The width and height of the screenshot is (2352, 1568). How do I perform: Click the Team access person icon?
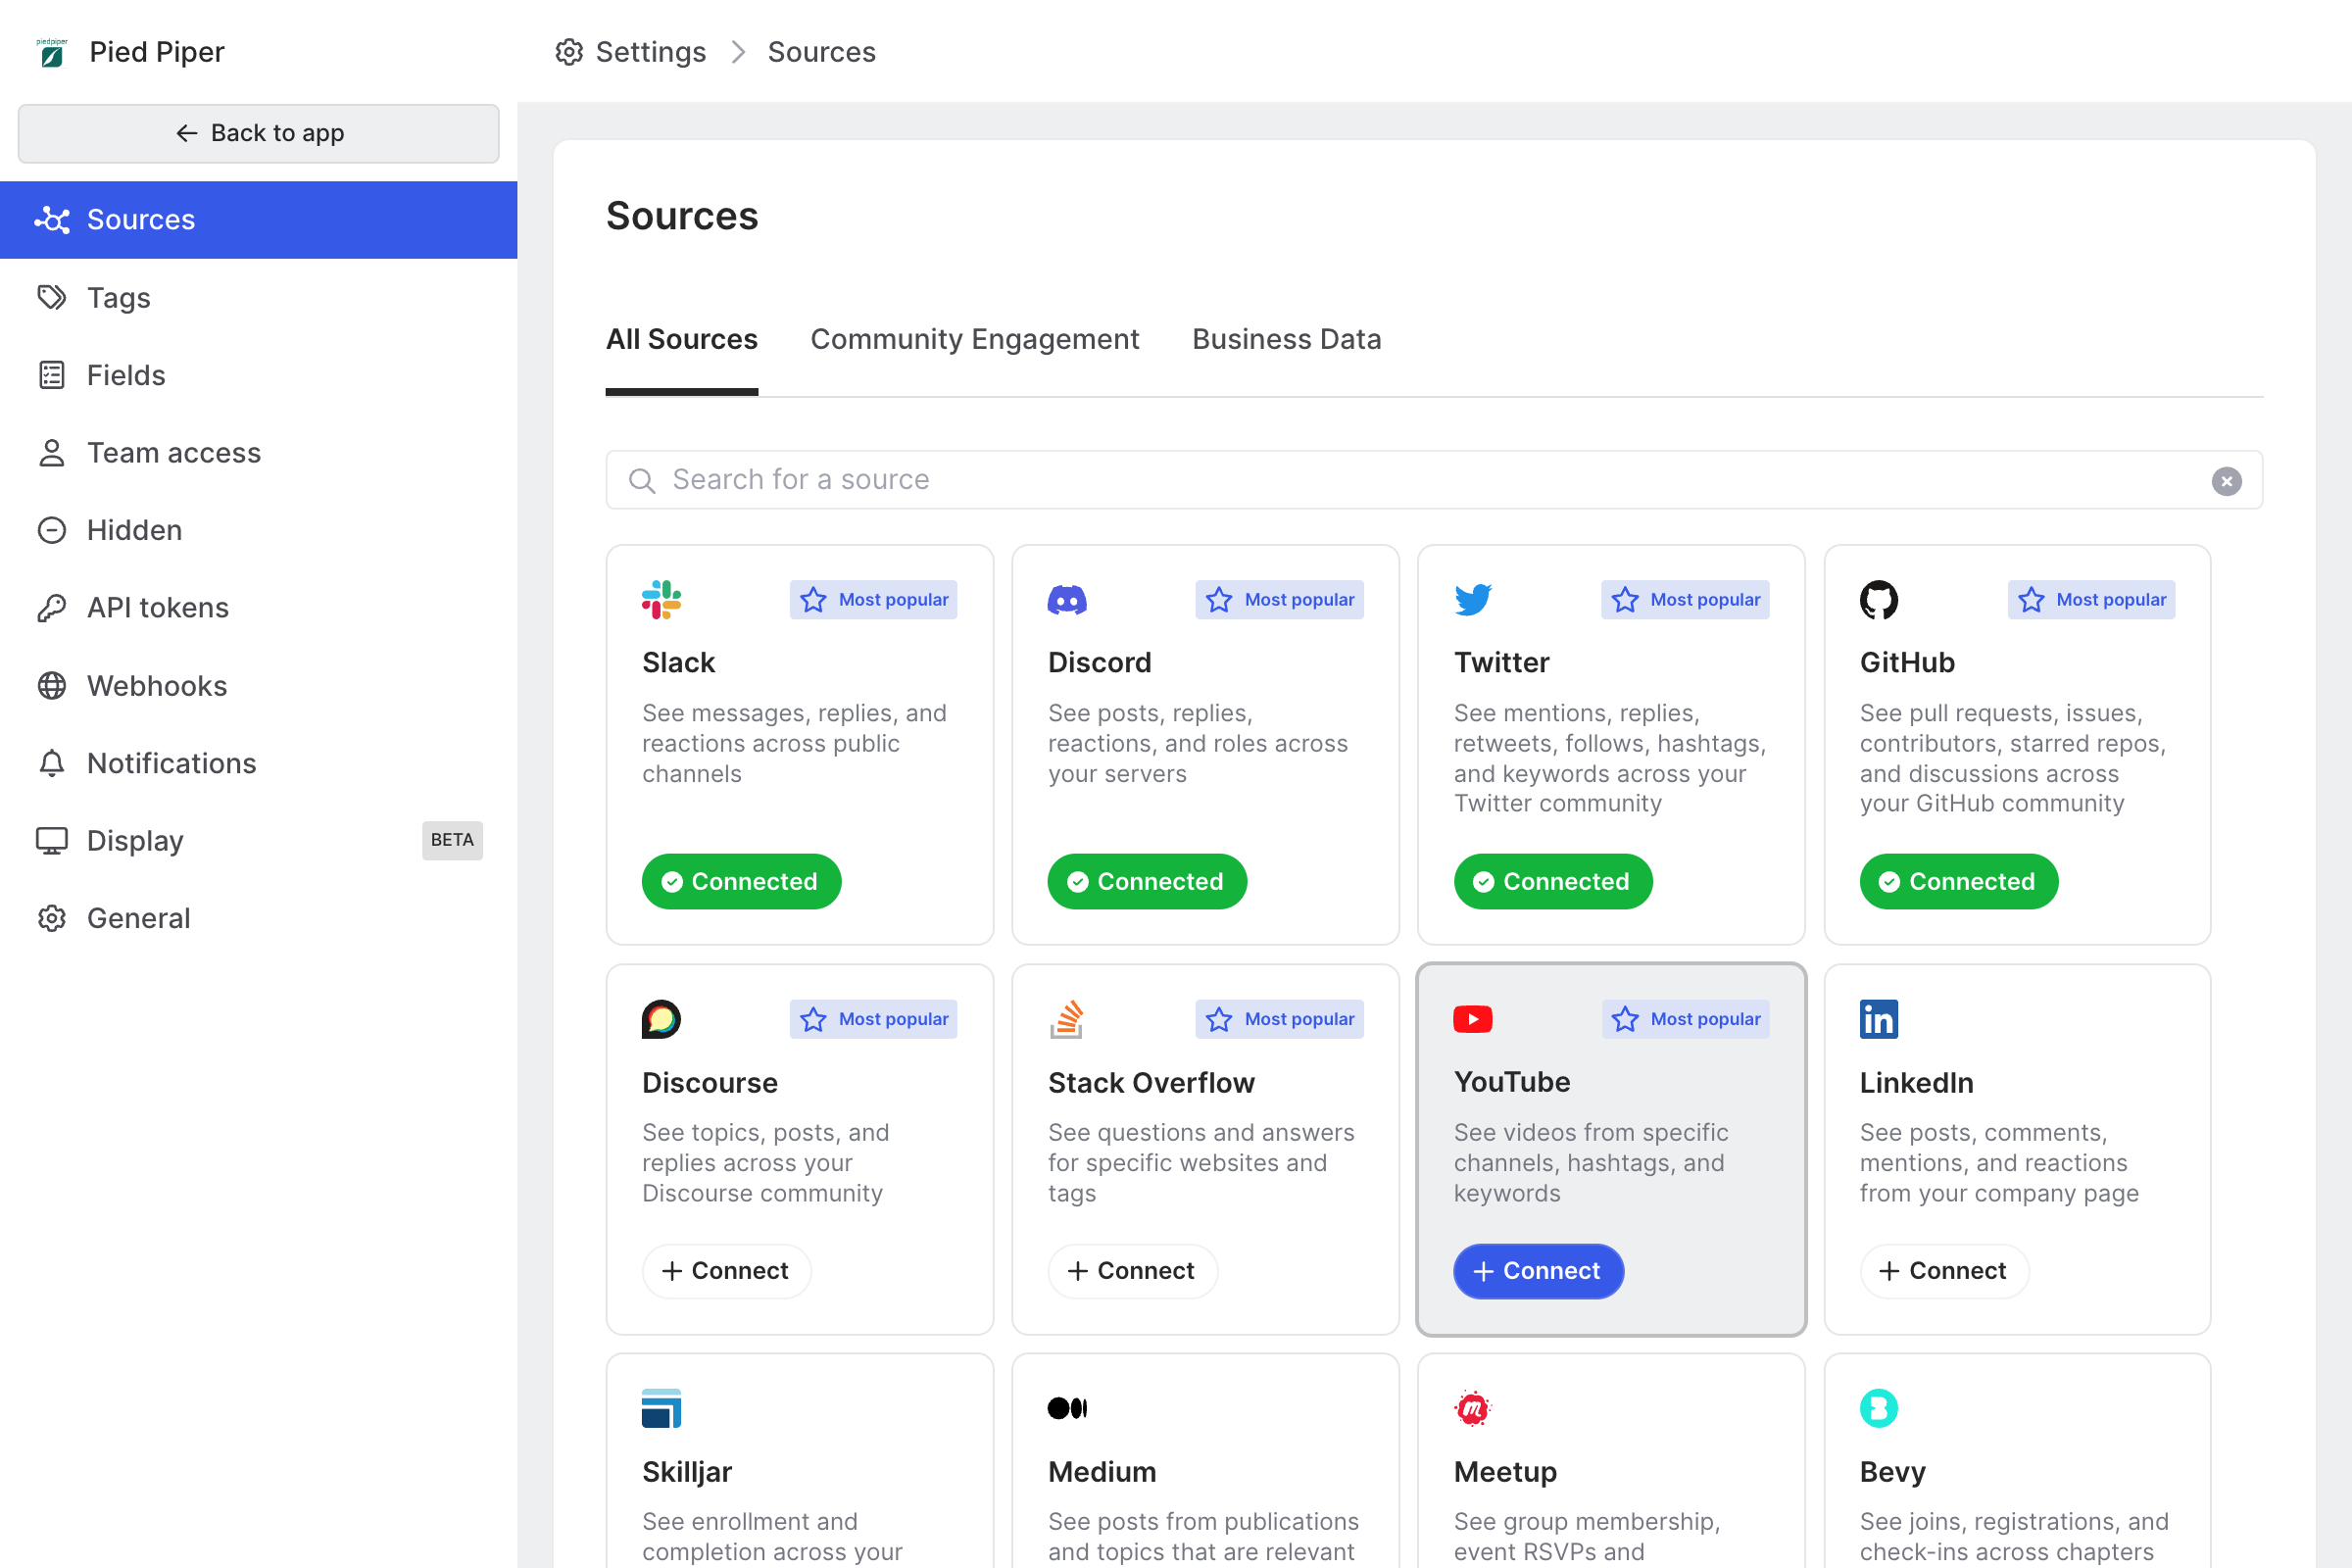point(52,453)
